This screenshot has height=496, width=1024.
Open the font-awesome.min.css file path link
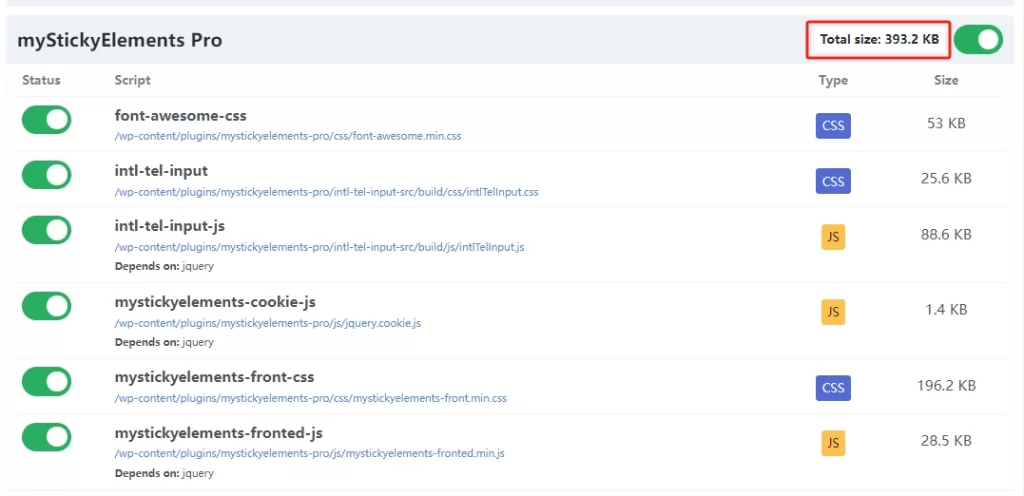(x=288, y=136)
